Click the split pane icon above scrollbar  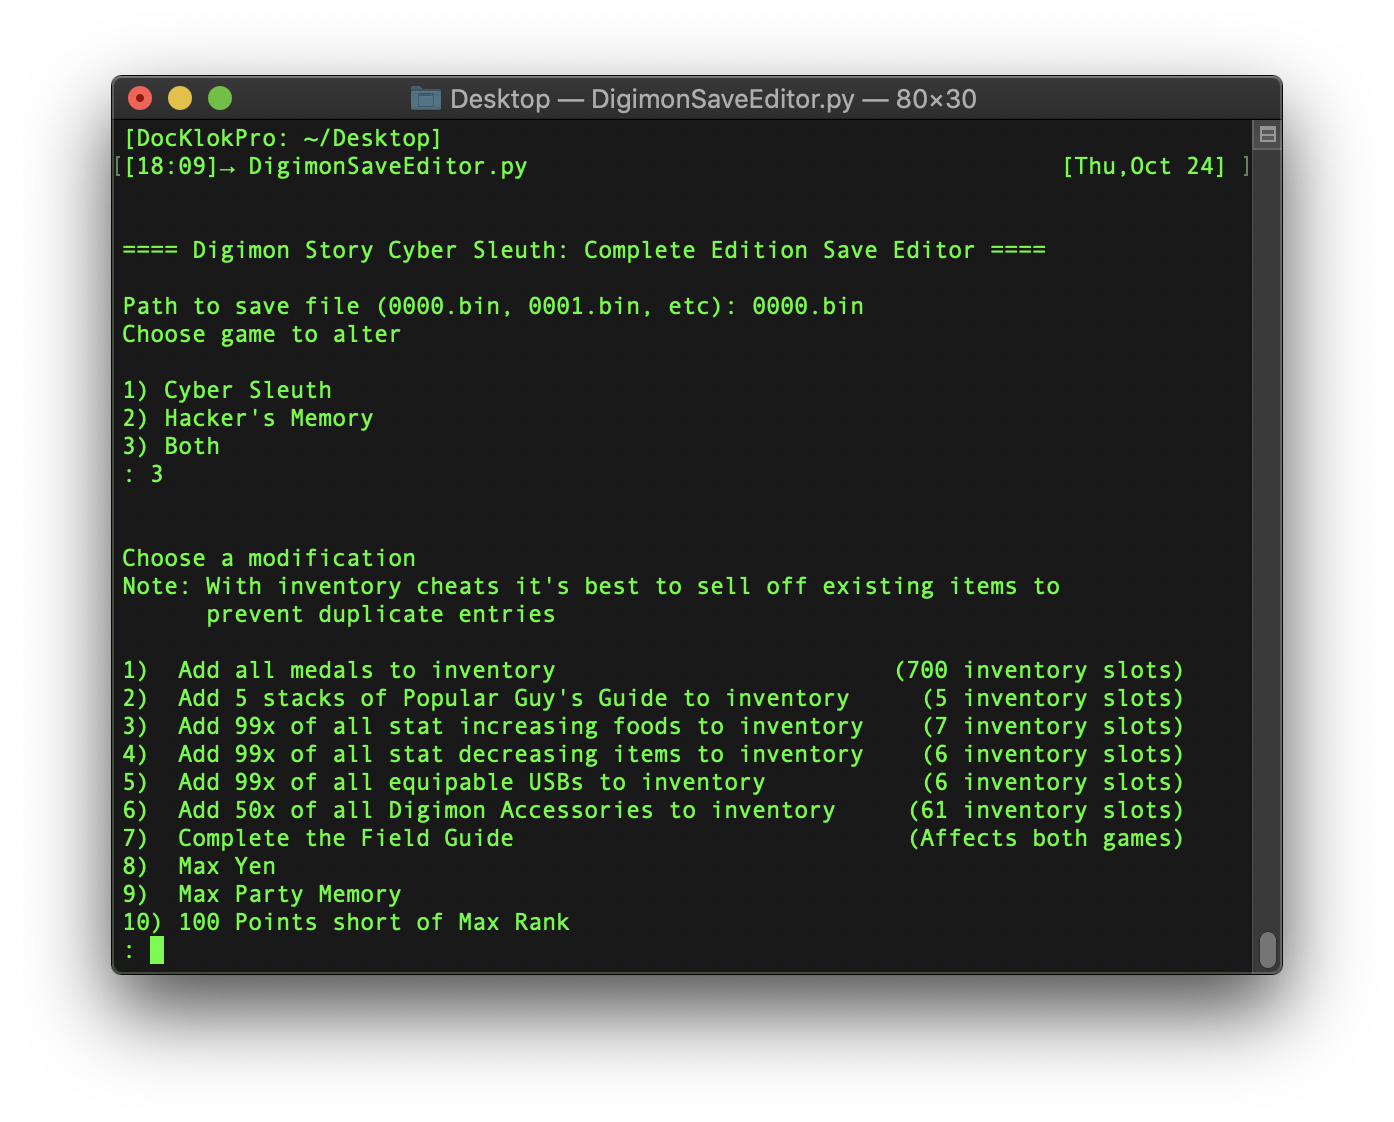point(1267,134)
